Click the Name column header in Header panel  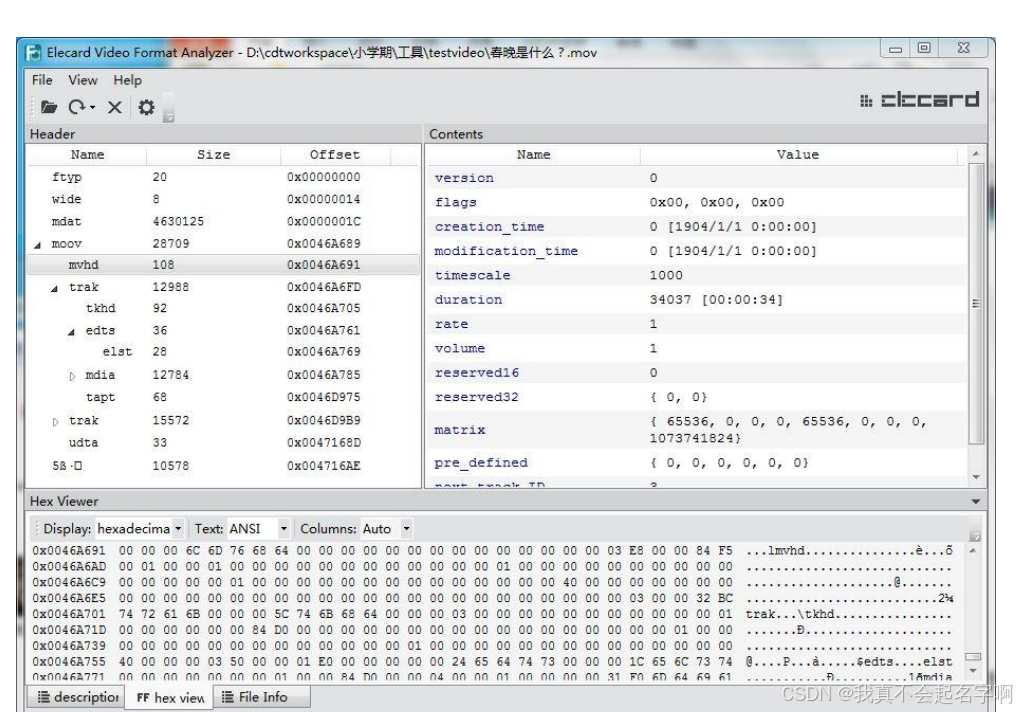pos(88,155)
